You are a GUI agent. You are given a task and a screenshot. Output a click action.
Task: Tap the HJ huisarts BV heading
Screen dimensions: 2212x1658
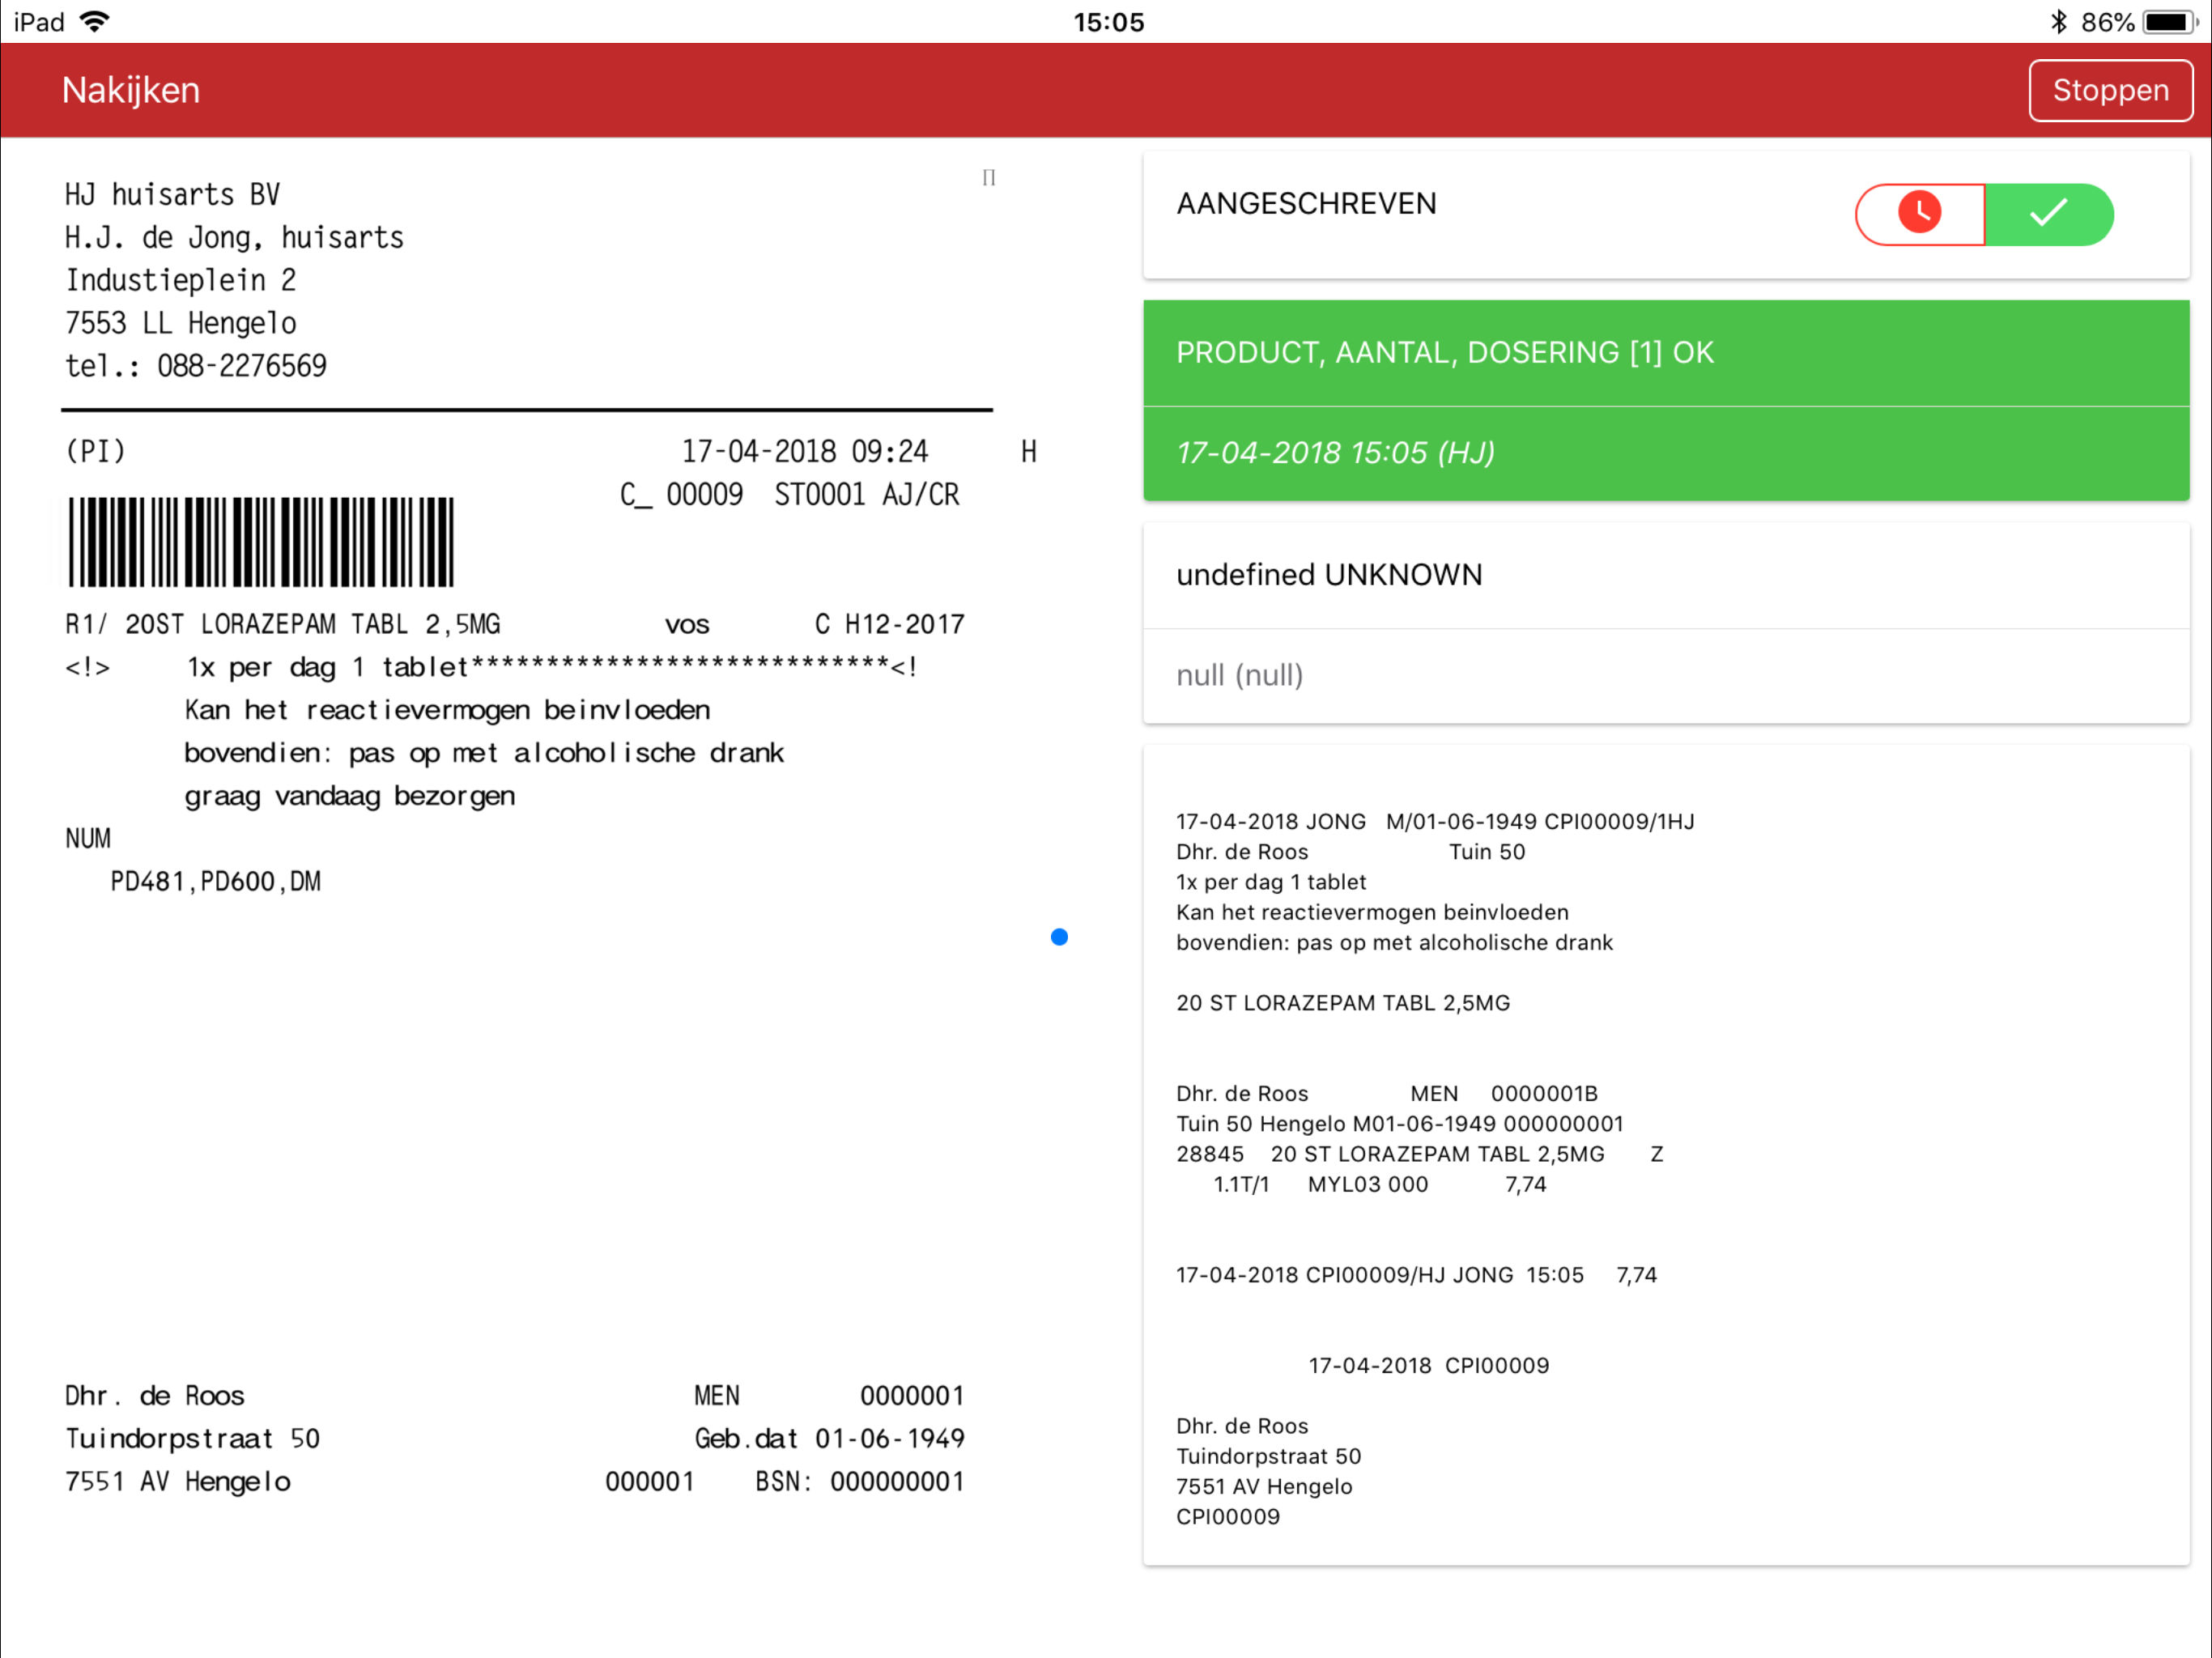[172, 194]
